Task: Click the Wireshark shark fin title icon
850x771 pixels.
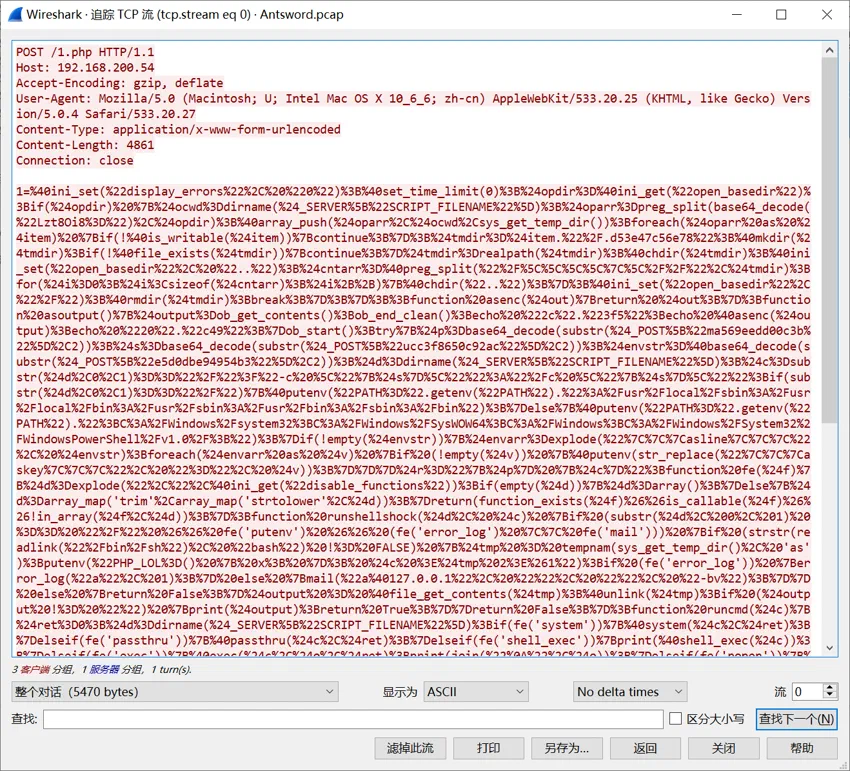Action: click(15, 15)
